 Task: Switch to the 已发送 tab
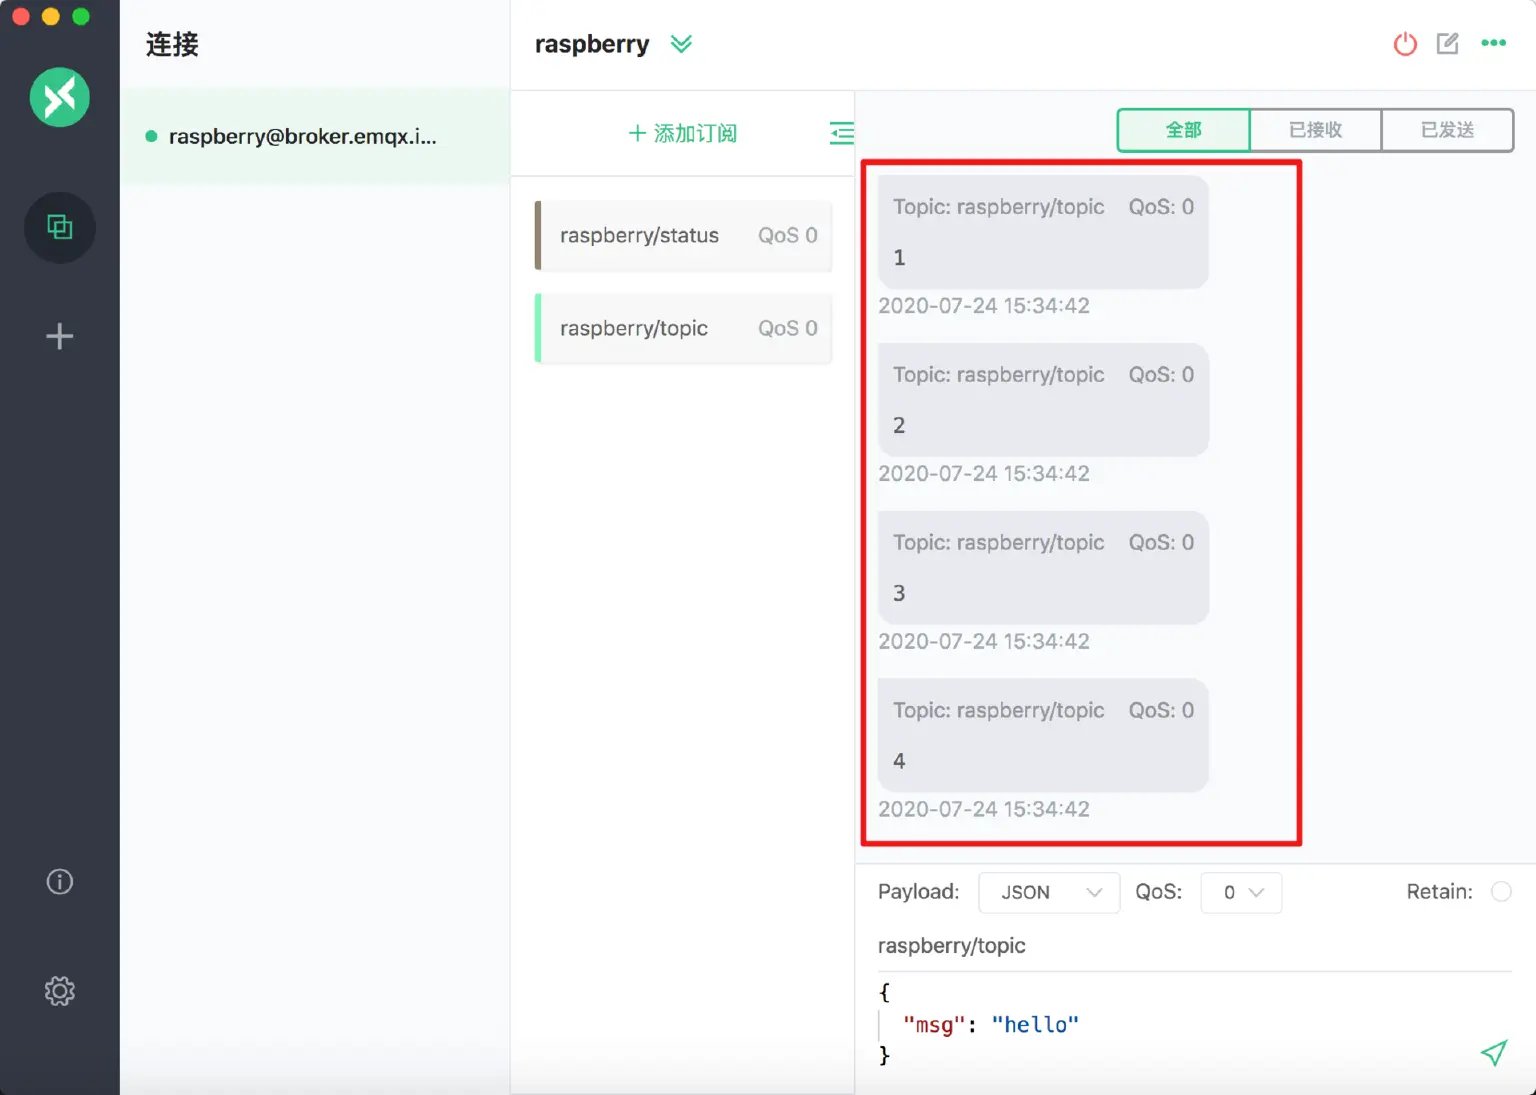[1447, 130]
